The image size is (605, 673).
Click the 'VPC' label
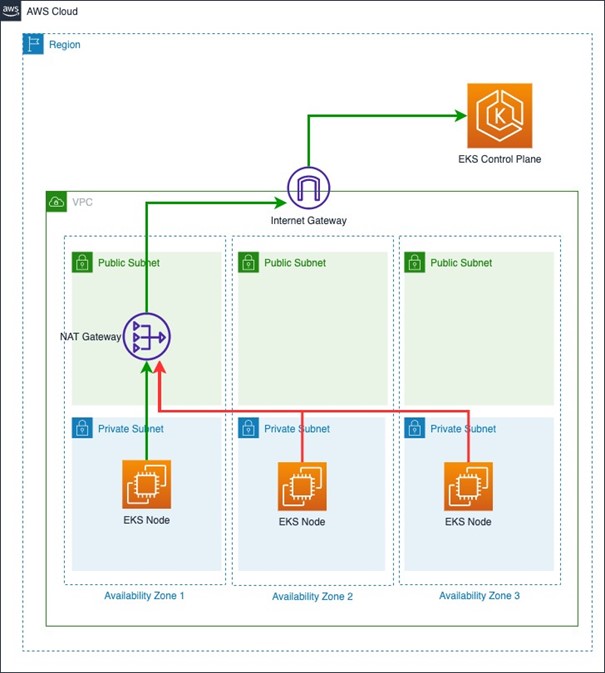(x=82, y=202)
